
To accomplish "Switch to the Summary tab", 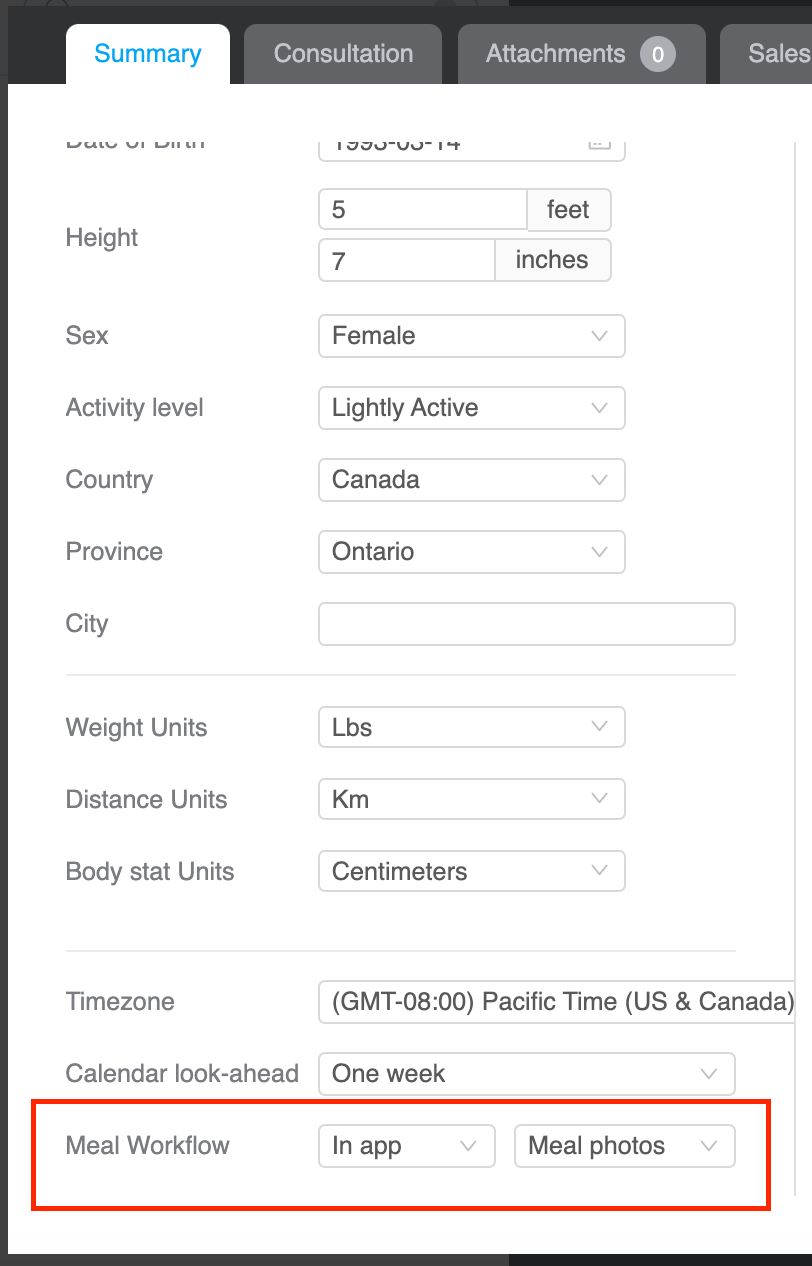I will (148, 54).
